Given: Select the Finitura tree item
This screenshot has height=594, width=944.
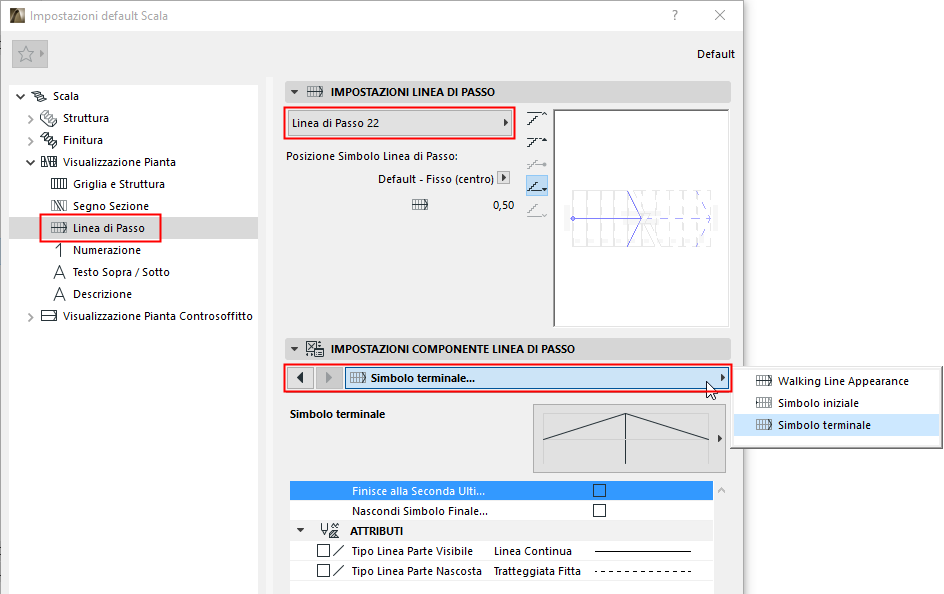Looking at the screenshot, I should 82,140.
